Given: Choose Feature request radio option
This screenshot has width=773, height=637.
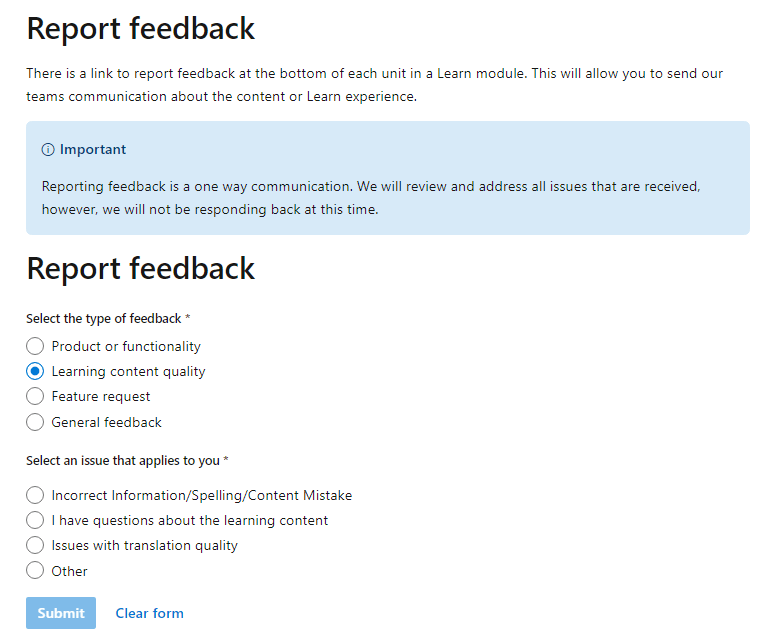Looking at the screenshot, I should coord(35,396).
